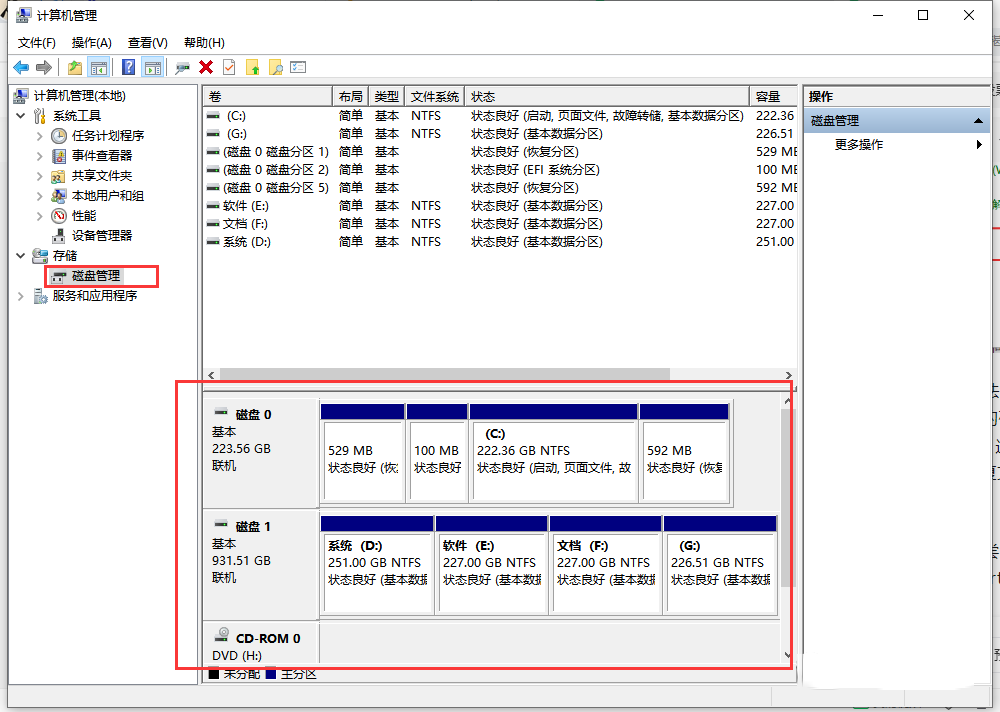Click the 存储 icon in tree

point(40,255)
